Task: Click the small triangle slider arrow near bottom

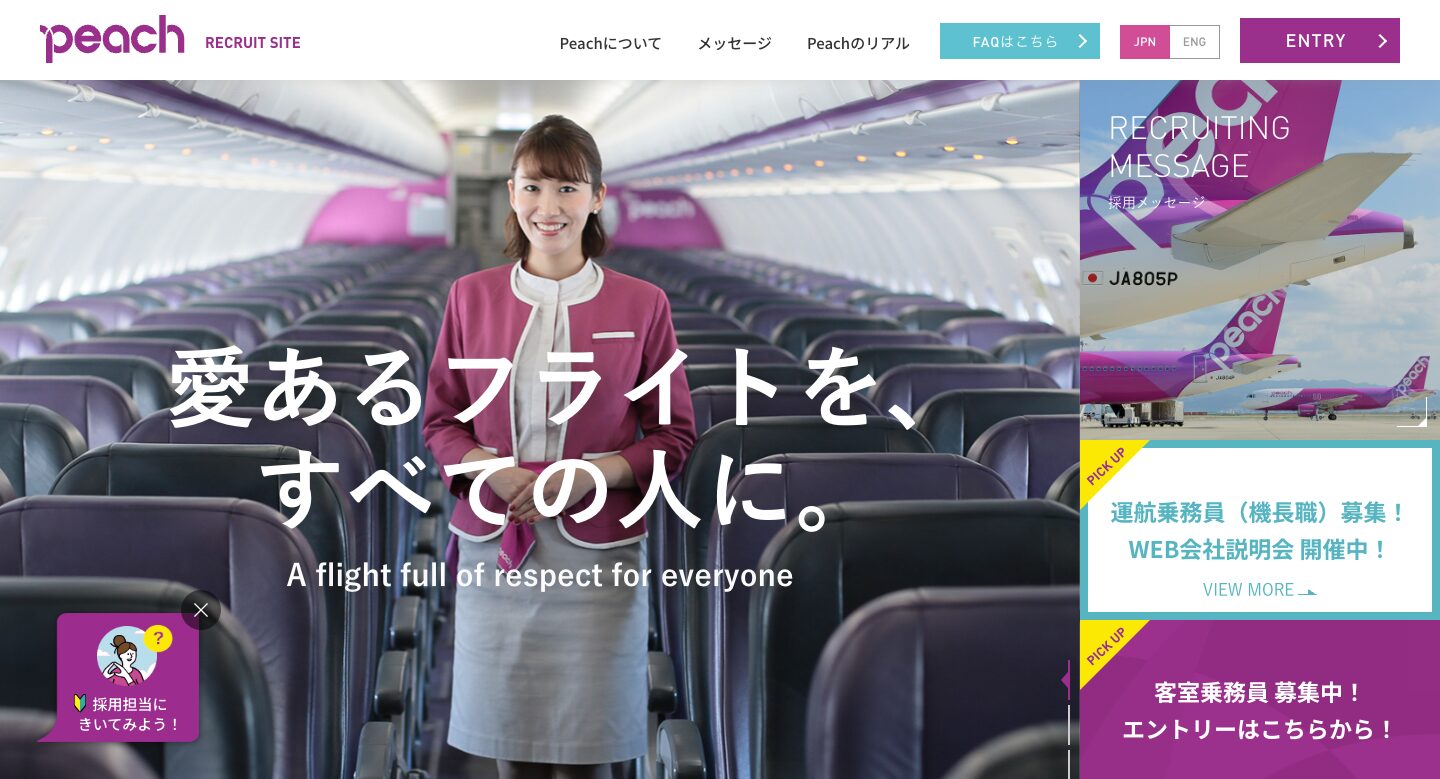Action: point(1066,680)
